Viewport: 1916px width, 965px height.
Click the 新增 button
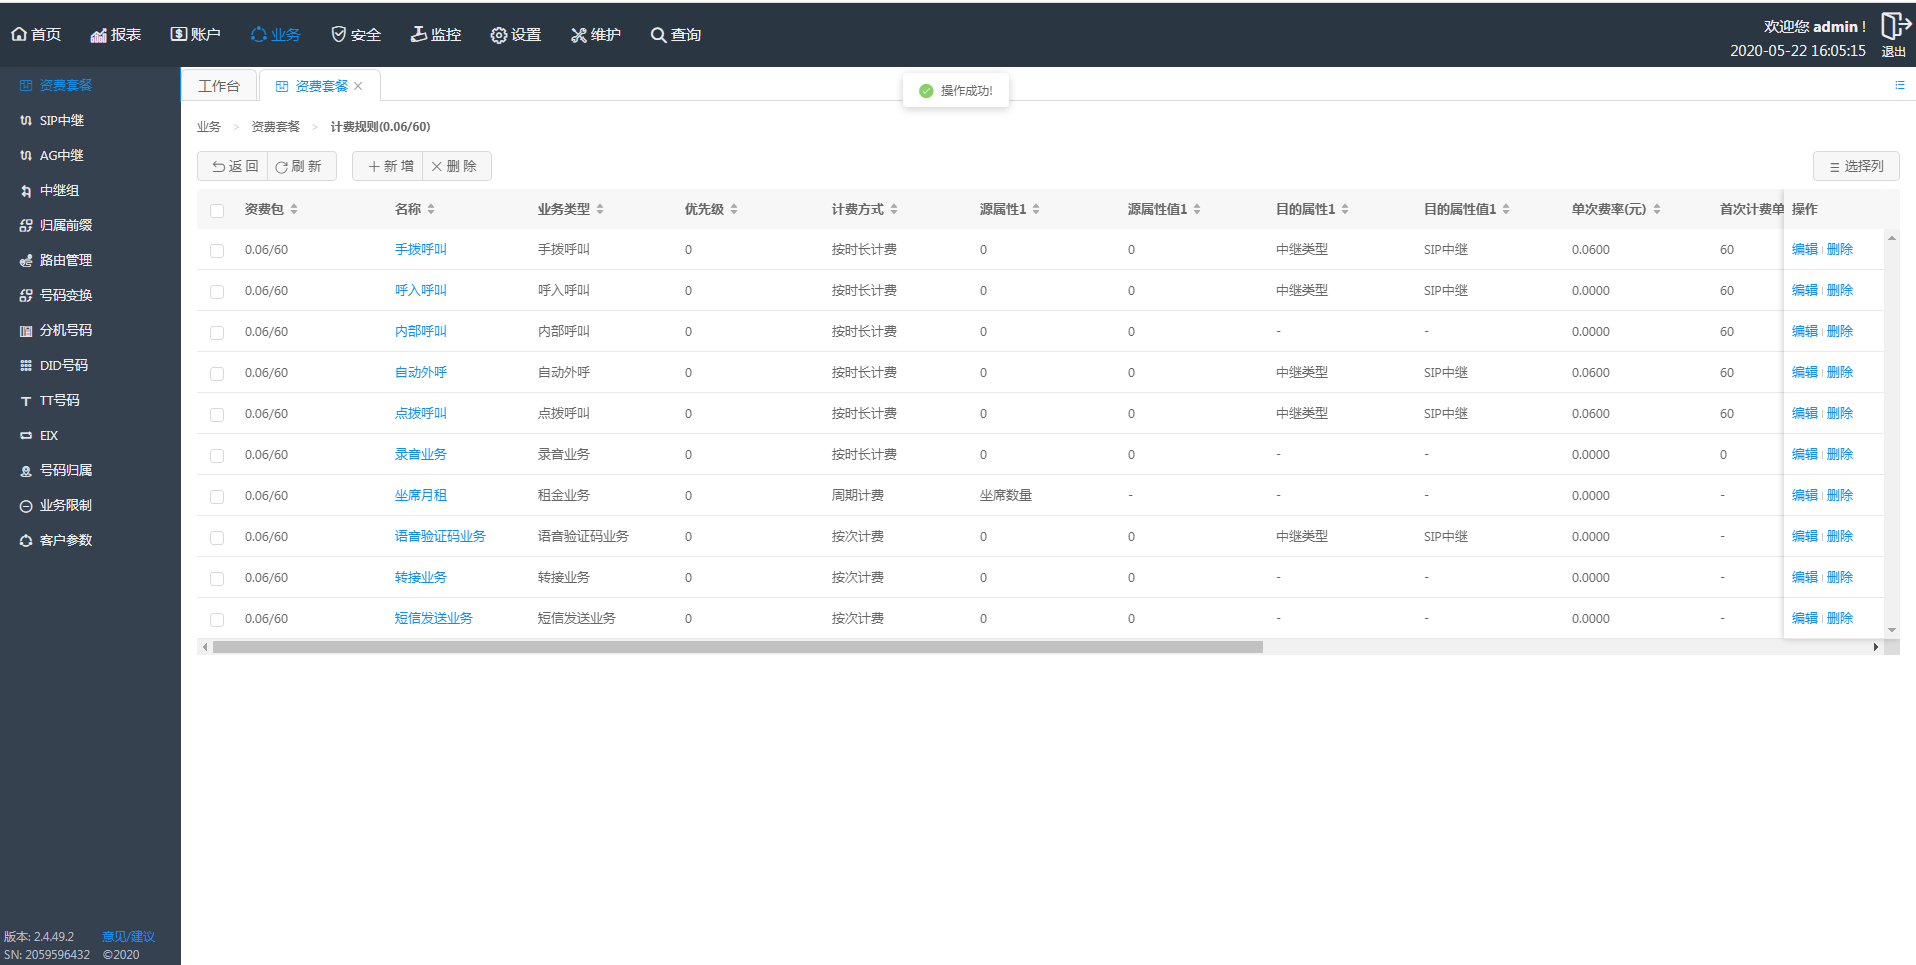coord(389,166)
